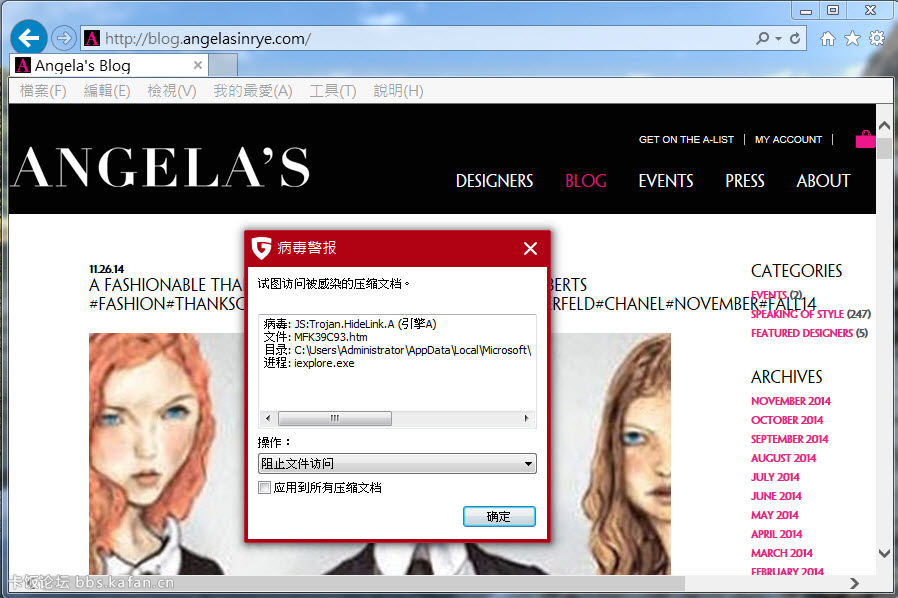Open JULY 2014 archive
Image resolution: width=898 pixels, height=598 pixels.
[775, 477]
